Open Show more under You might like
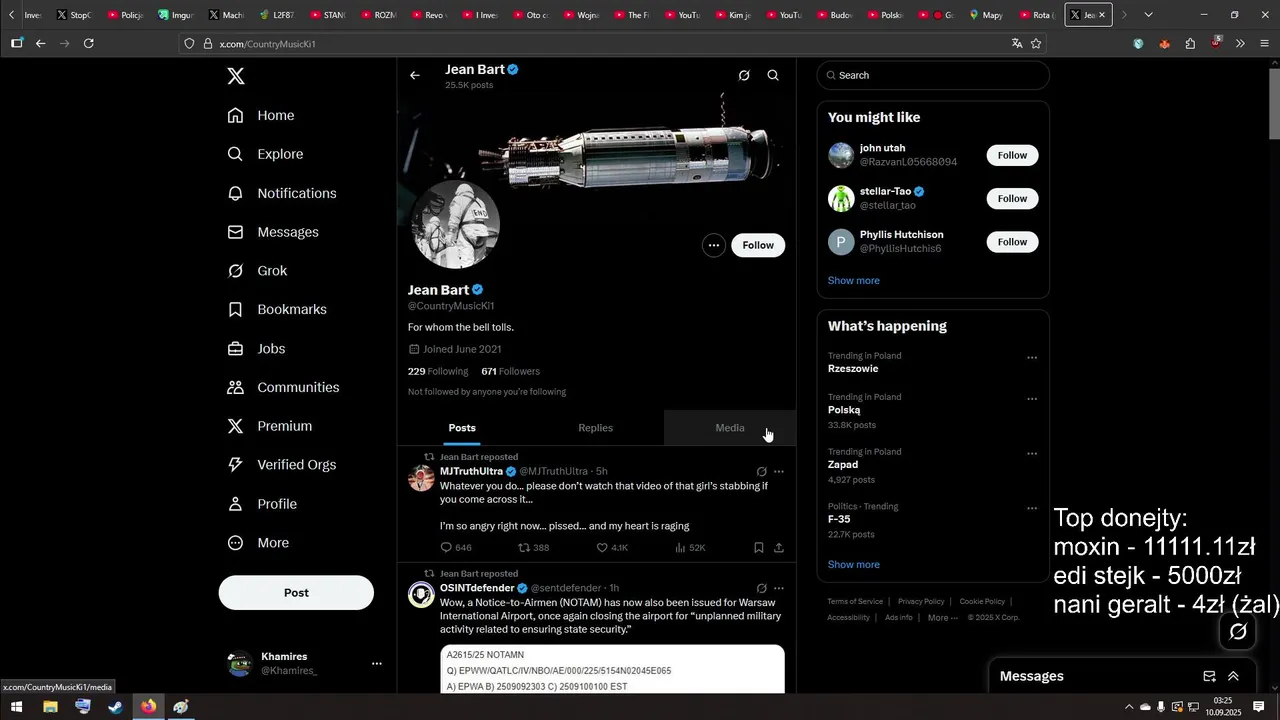Screen dimensions: 1280x720 (854, 281)
